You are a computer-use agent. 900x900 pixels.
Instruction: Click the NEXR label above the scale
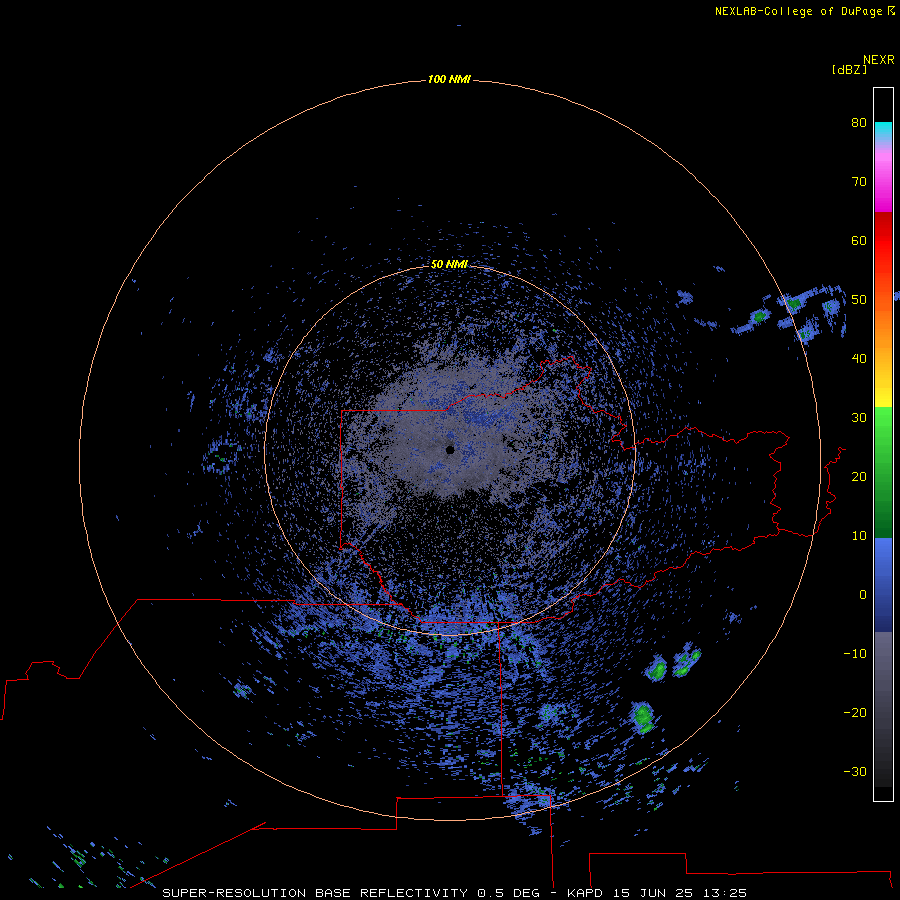(878, 60)
